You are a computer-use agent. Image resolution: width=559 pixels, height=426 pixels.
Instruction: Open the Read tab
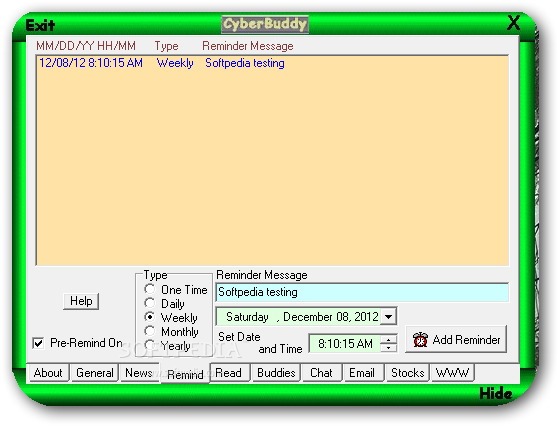(x=229, y=373)
